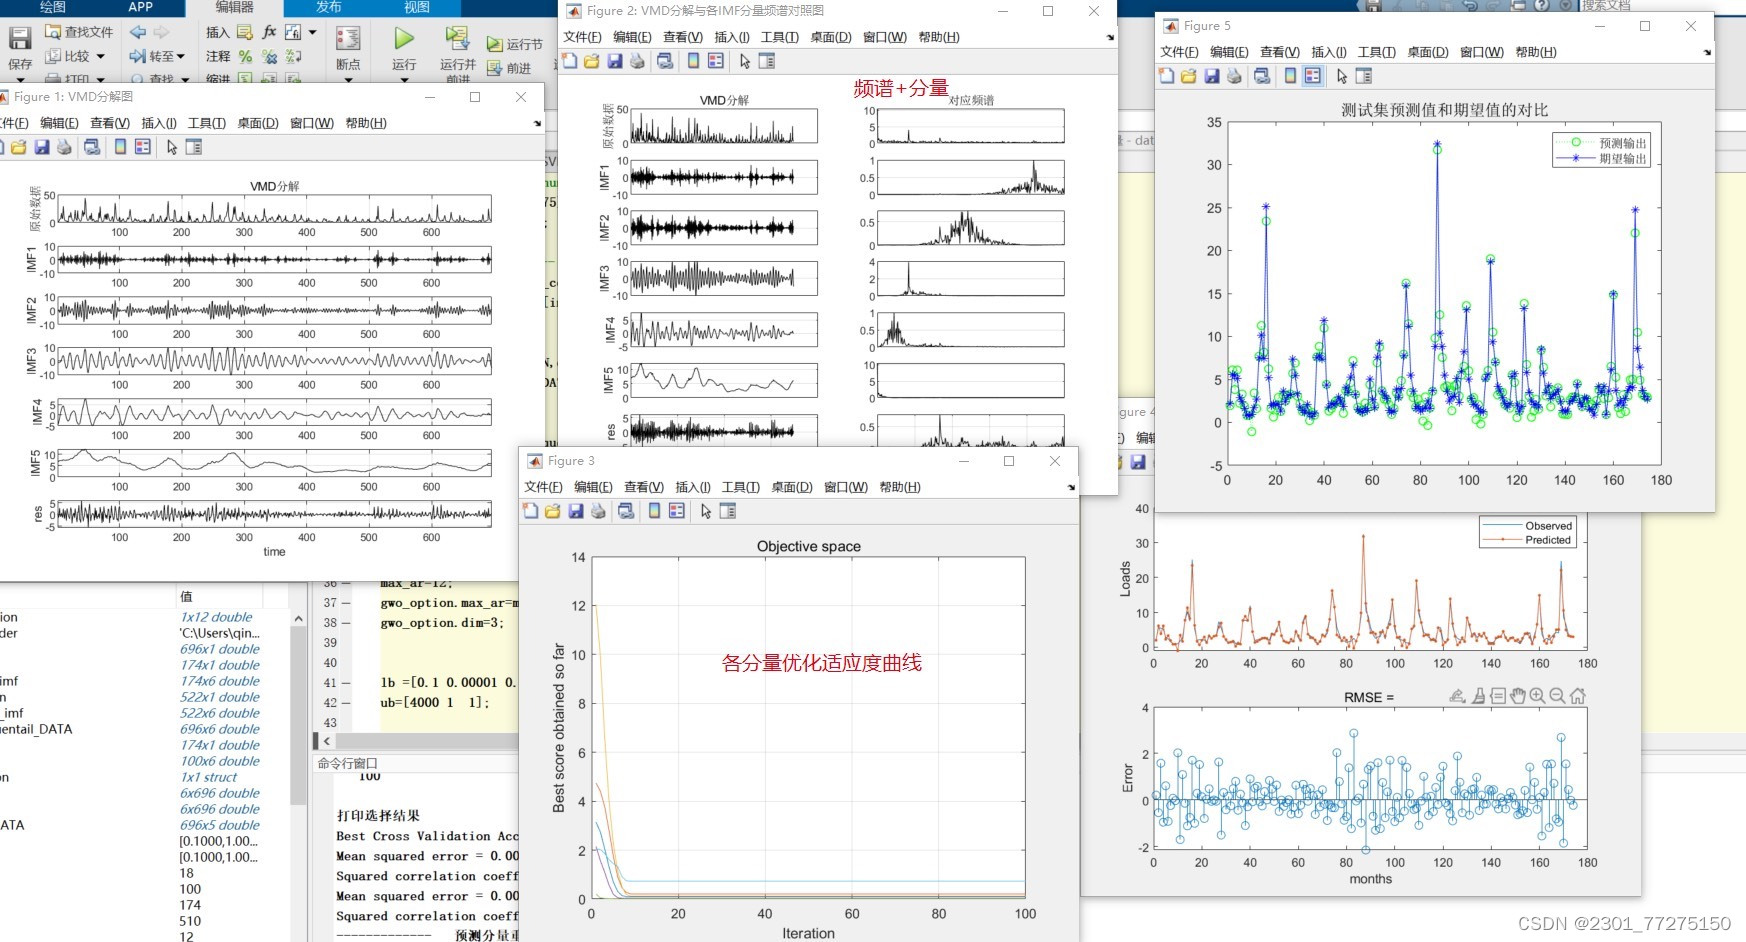Run the script using the green 运行 icon
The width and height of the screenshot is (1746, 942).
(403, 38)
